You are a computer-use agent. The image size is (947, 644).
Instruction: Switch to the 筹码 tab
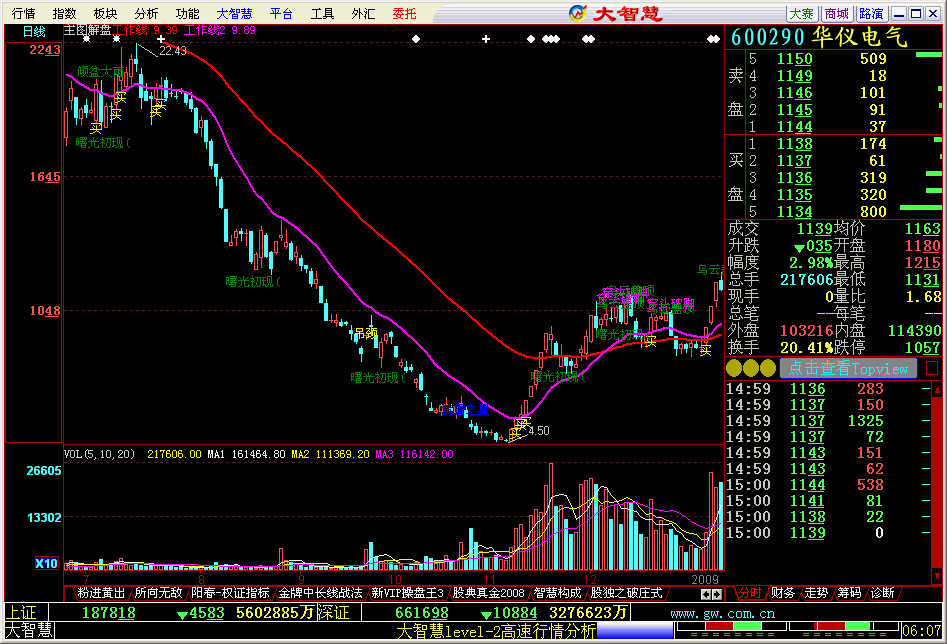(849, 593)
